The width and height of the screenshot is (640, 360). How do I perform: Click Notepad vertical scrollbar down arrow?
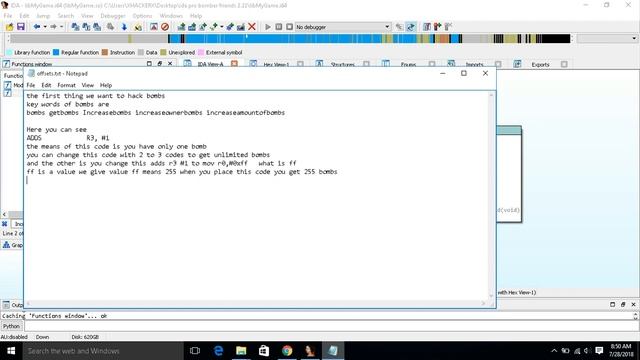click(x=491, y=296)
